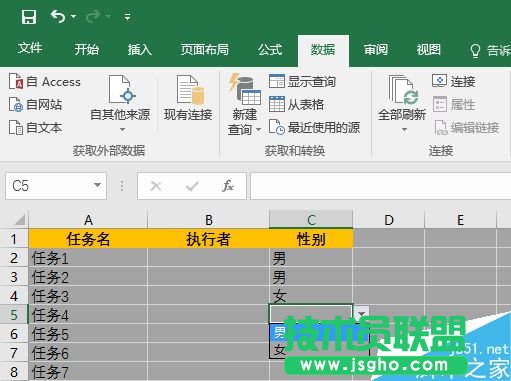Image resolution: width=511 pixels, height=381 pixels.
Task: Import data using 自文本
Action: (x=35, y=128)
